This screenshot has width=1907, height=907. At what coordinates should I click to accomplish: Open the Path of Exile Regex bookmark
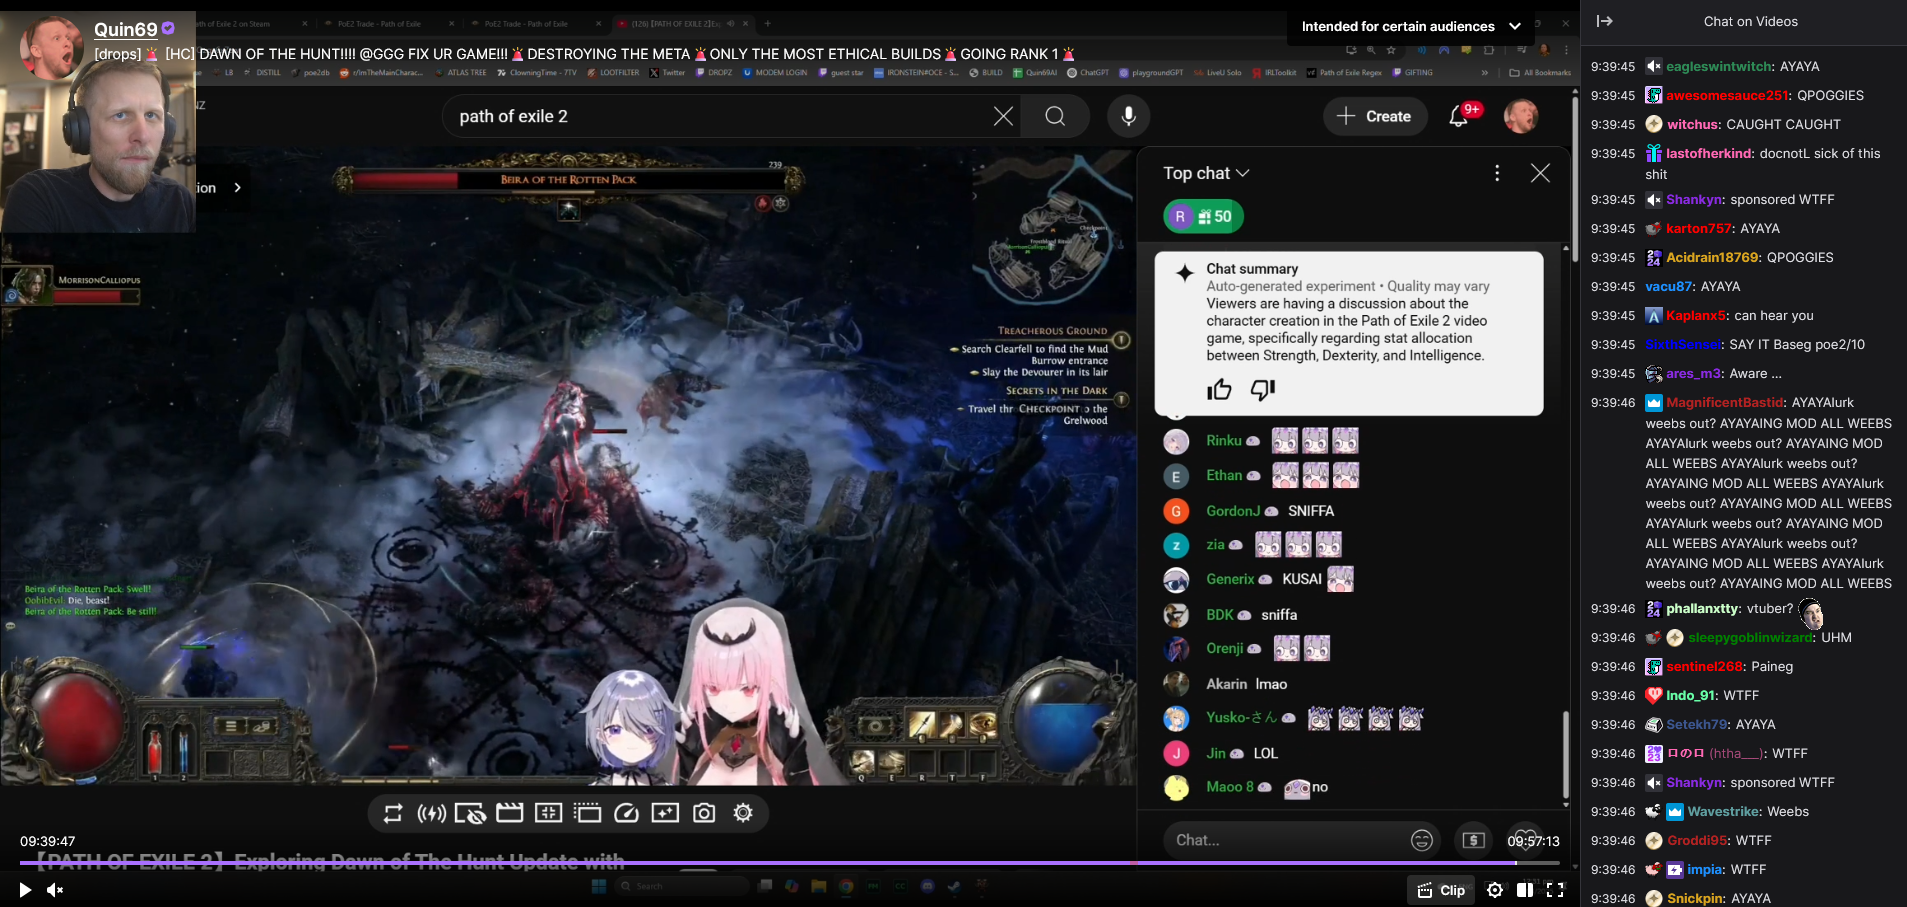click(x=1344, y=73)
